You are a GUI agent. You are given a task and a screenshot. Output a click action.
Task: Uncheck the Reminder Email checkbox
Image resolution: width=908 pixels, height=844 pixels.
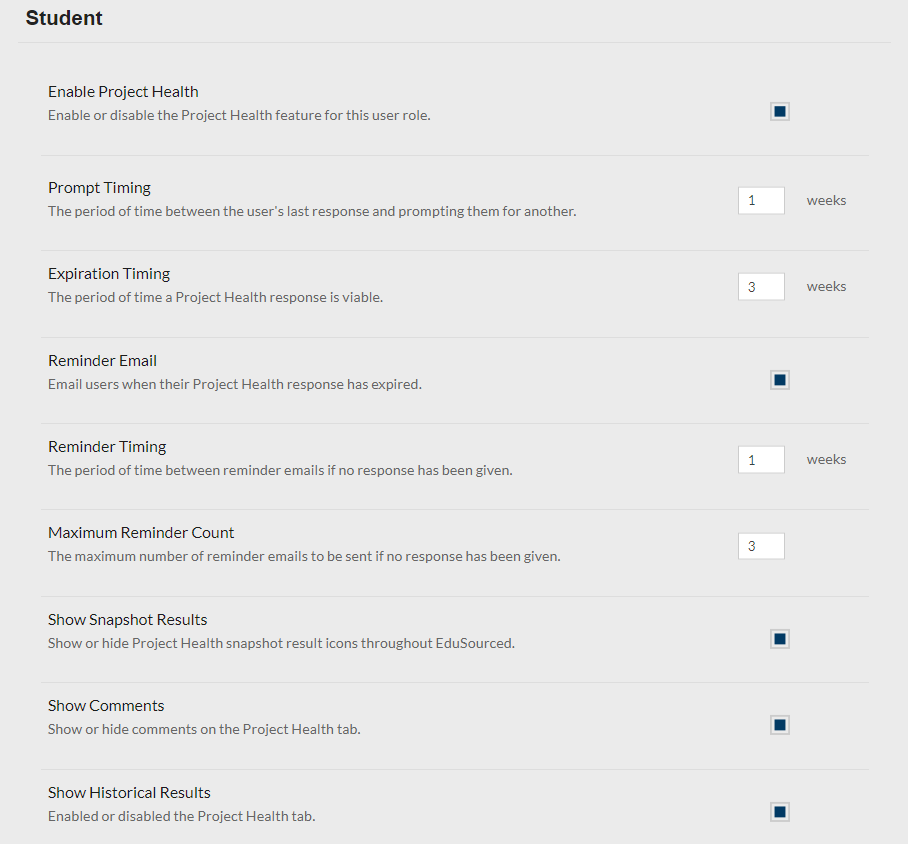pos(779,380)
